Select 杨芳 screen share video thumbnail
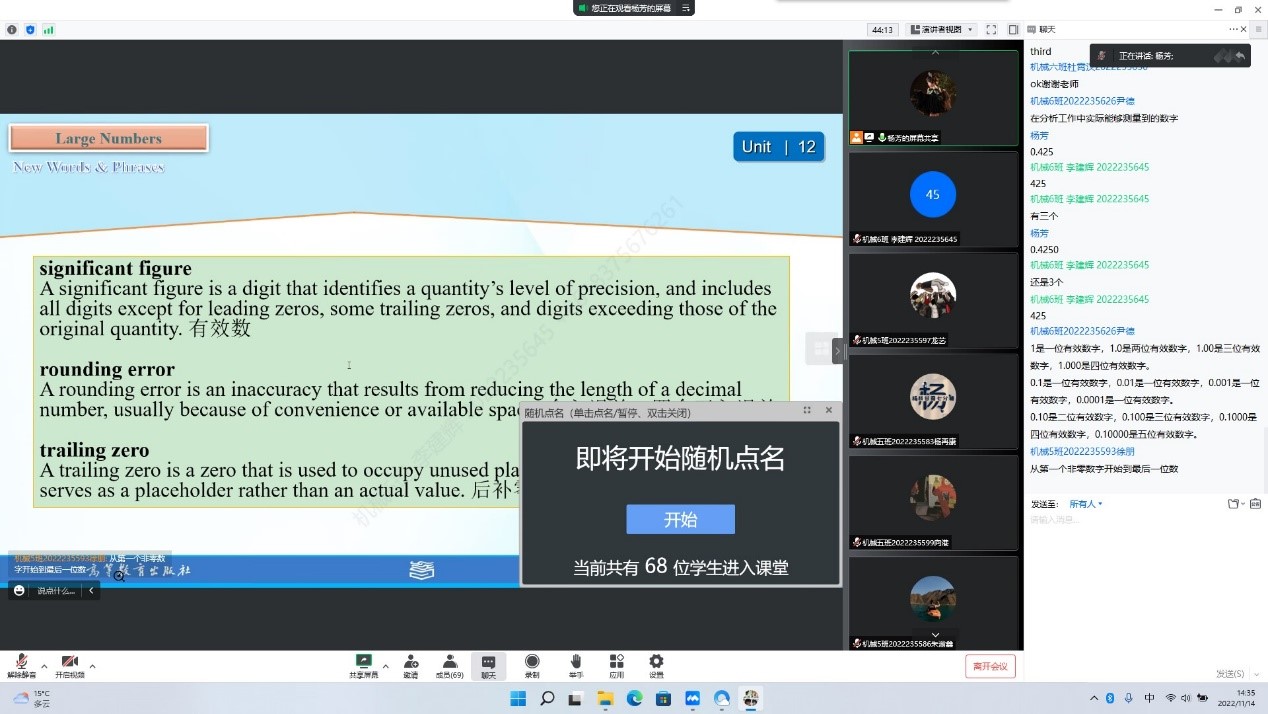The width and height of the screenshot is (1268, 714). [933, 97]
